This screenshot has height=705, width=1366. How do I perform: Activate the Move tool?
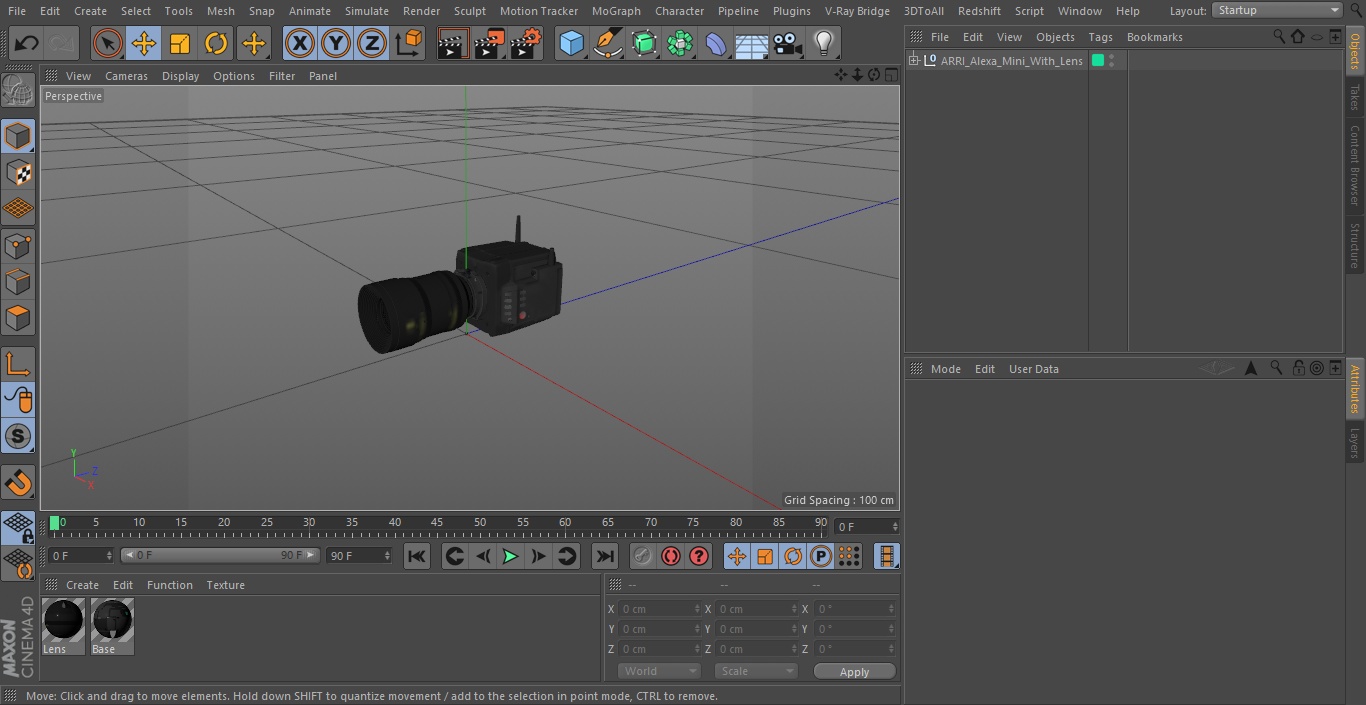point(144,43)
